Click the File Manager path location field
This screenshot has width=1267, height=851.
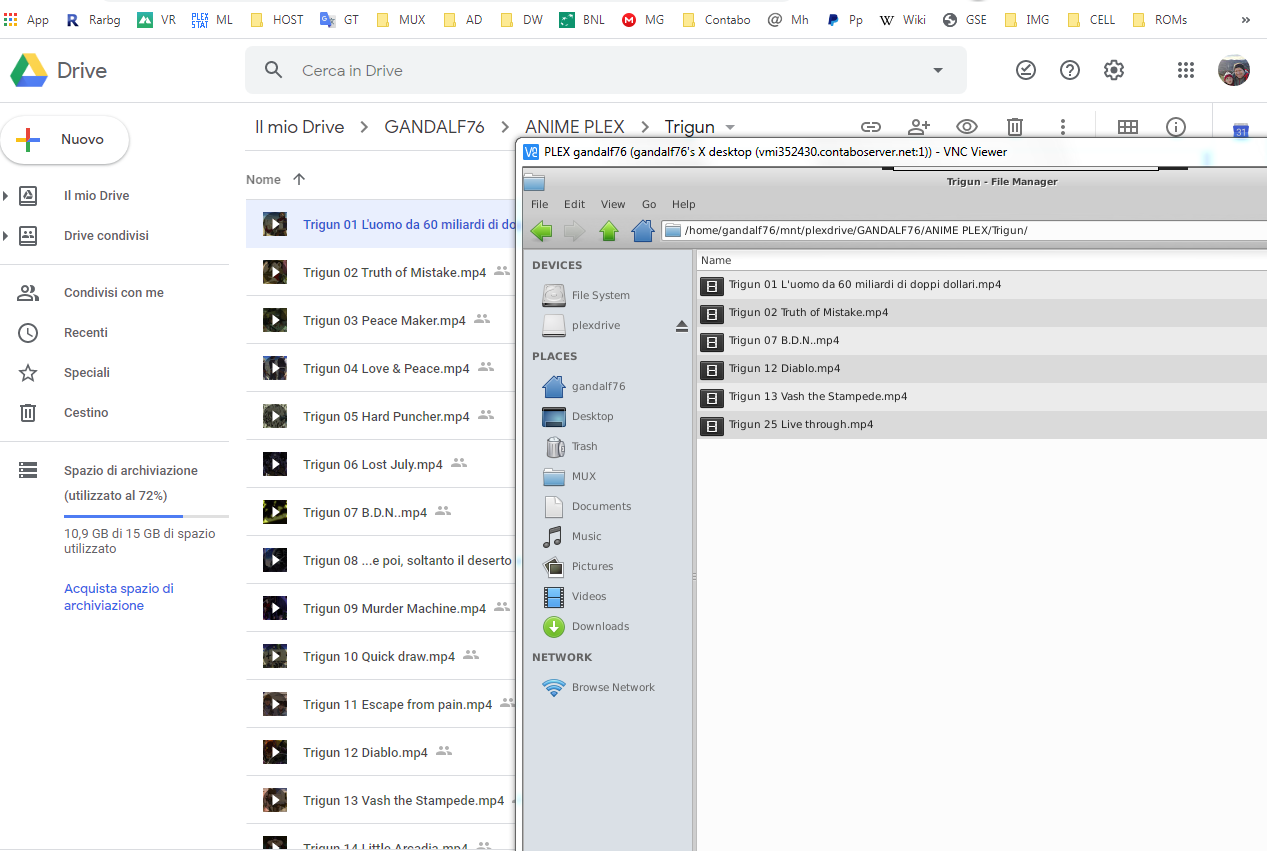pos(963,231)
